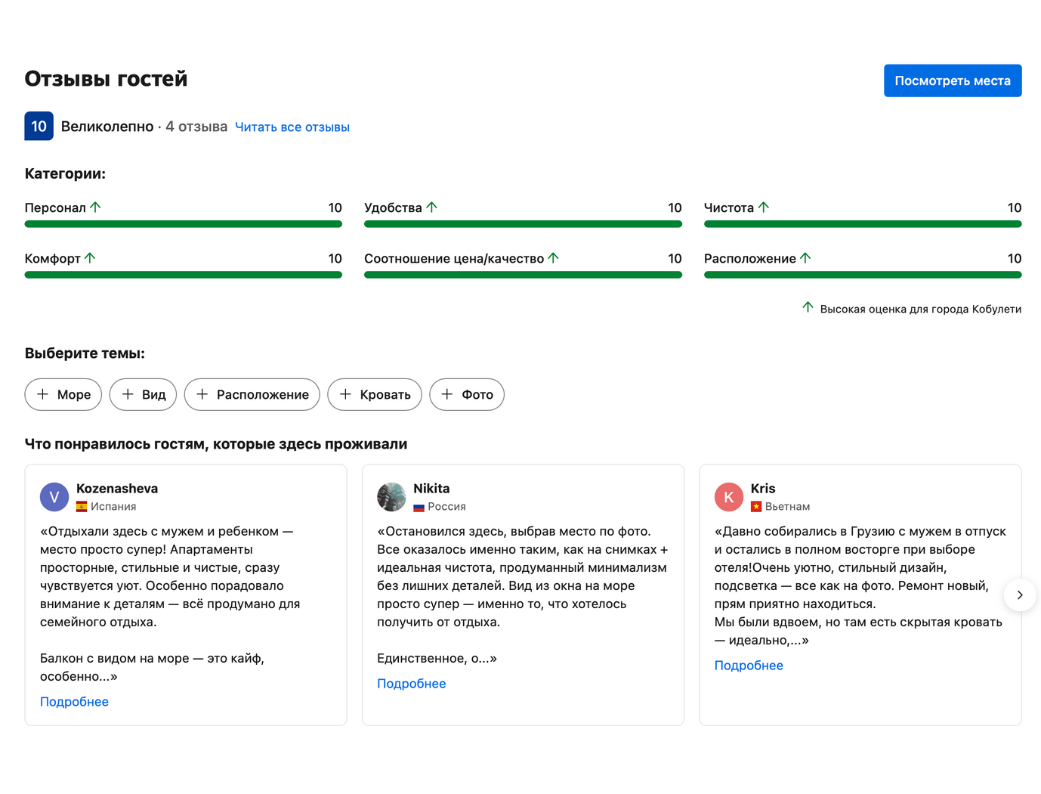The image size is (1041, 794).
Task: Show next reviews with right chevron
Action: point(1019,595)
